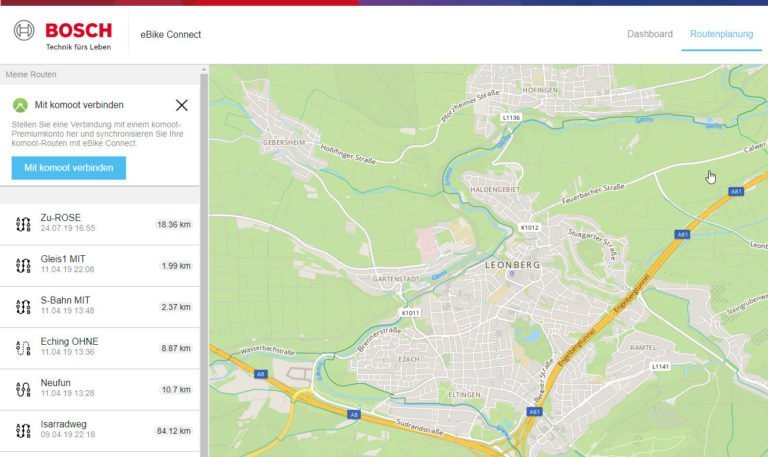Click the L1141 road marker on map
Viewport: 768px width, 457px height.
point(660,366)
